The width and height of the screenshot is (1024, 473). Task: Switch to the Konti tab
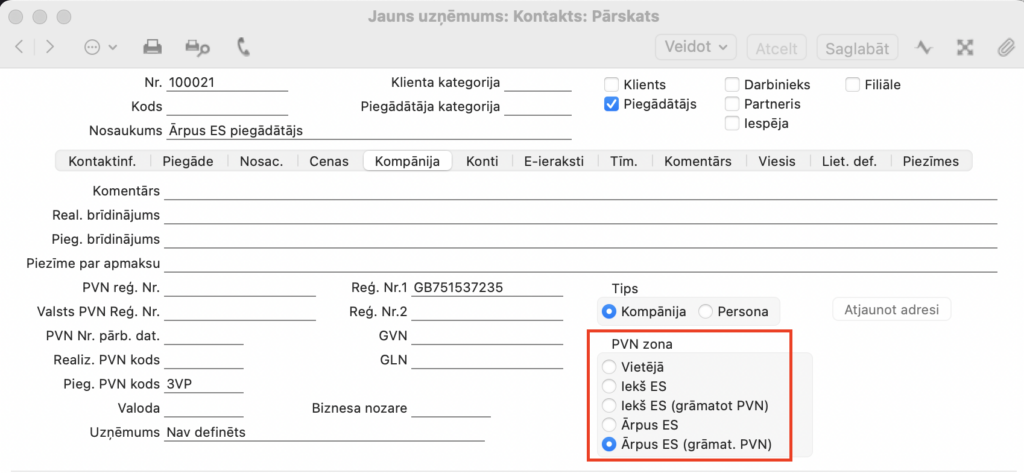coord(482,161)
